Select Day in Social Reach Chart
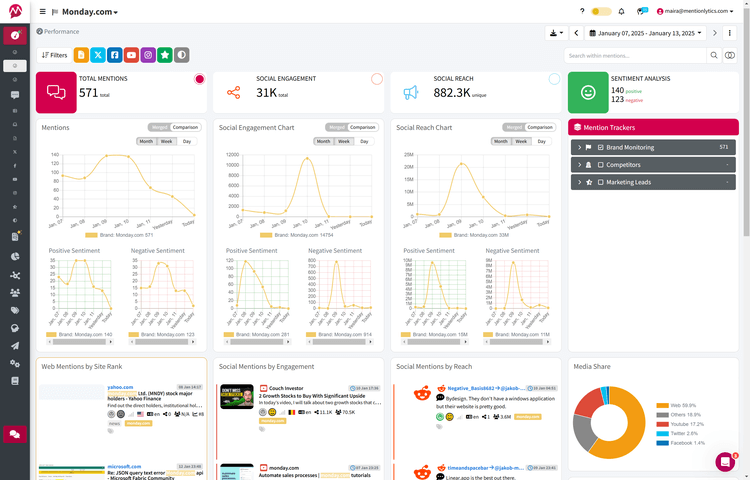 [x=541, y=141]
